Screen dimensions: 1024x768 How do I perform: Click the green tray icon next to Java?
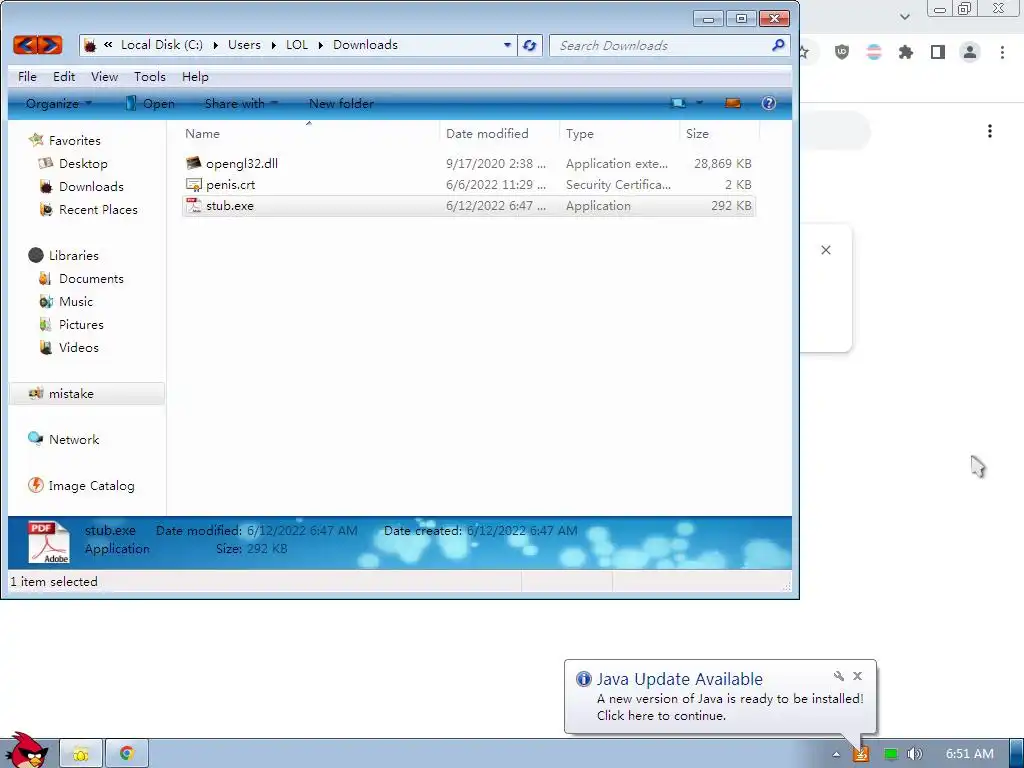890,754
